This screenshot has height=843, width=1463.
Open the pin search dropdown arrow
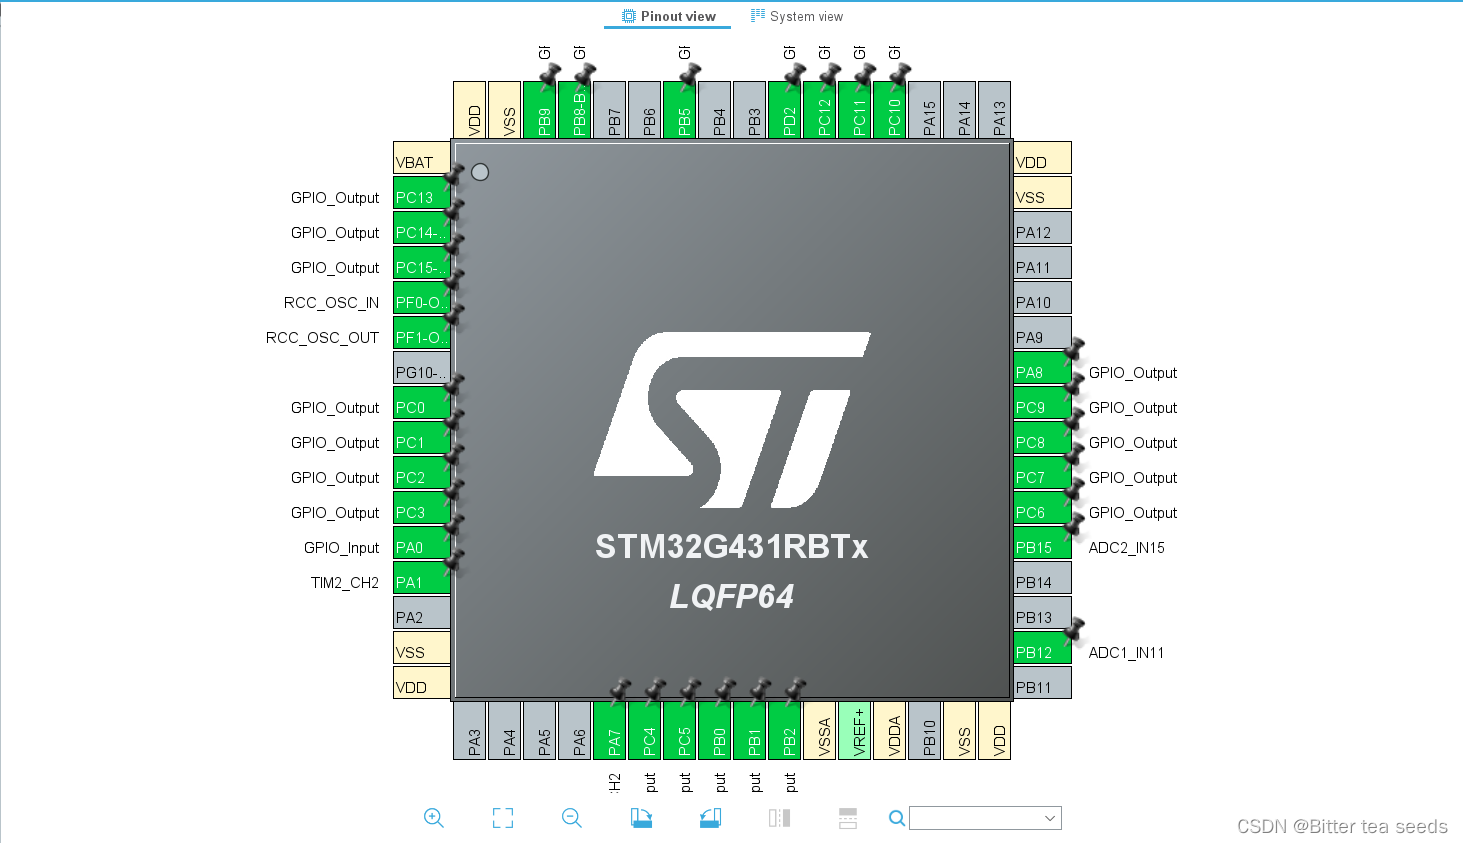1050,818
